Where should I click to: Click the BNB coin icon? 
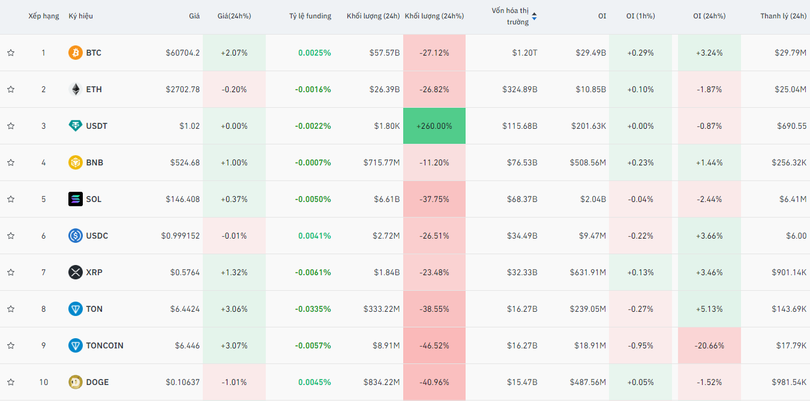pyautogui.click(x=75, y=162)
